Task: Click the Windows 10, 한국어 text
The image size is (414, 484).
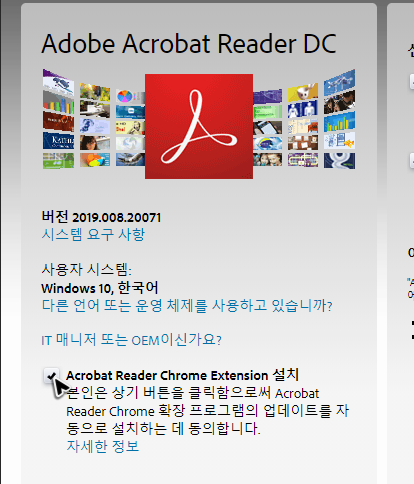Action: point(100,288)
